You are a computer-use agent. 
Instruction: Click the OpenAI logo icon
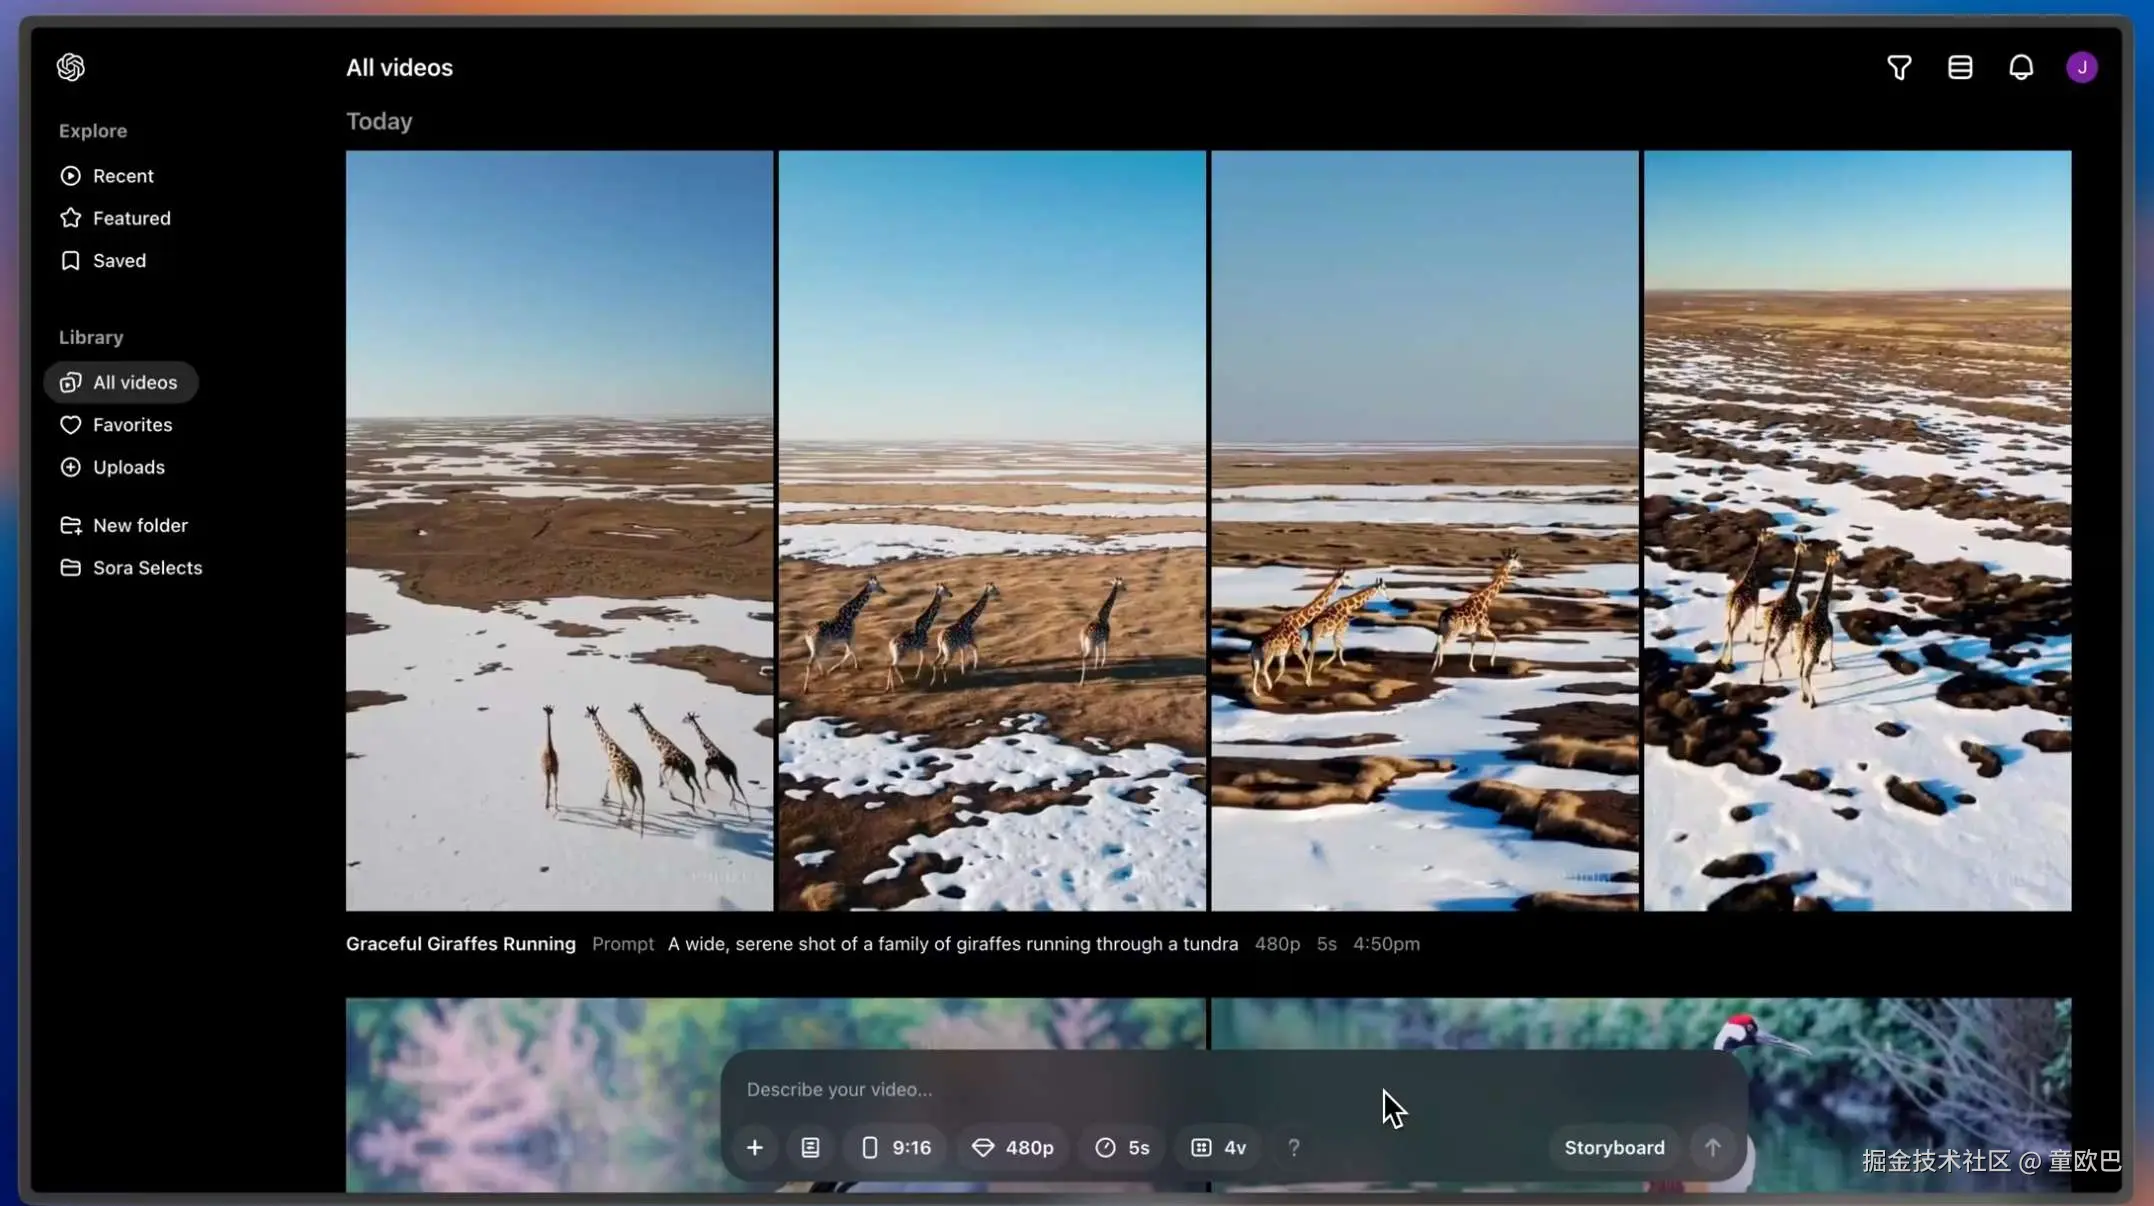coord(70,67)
